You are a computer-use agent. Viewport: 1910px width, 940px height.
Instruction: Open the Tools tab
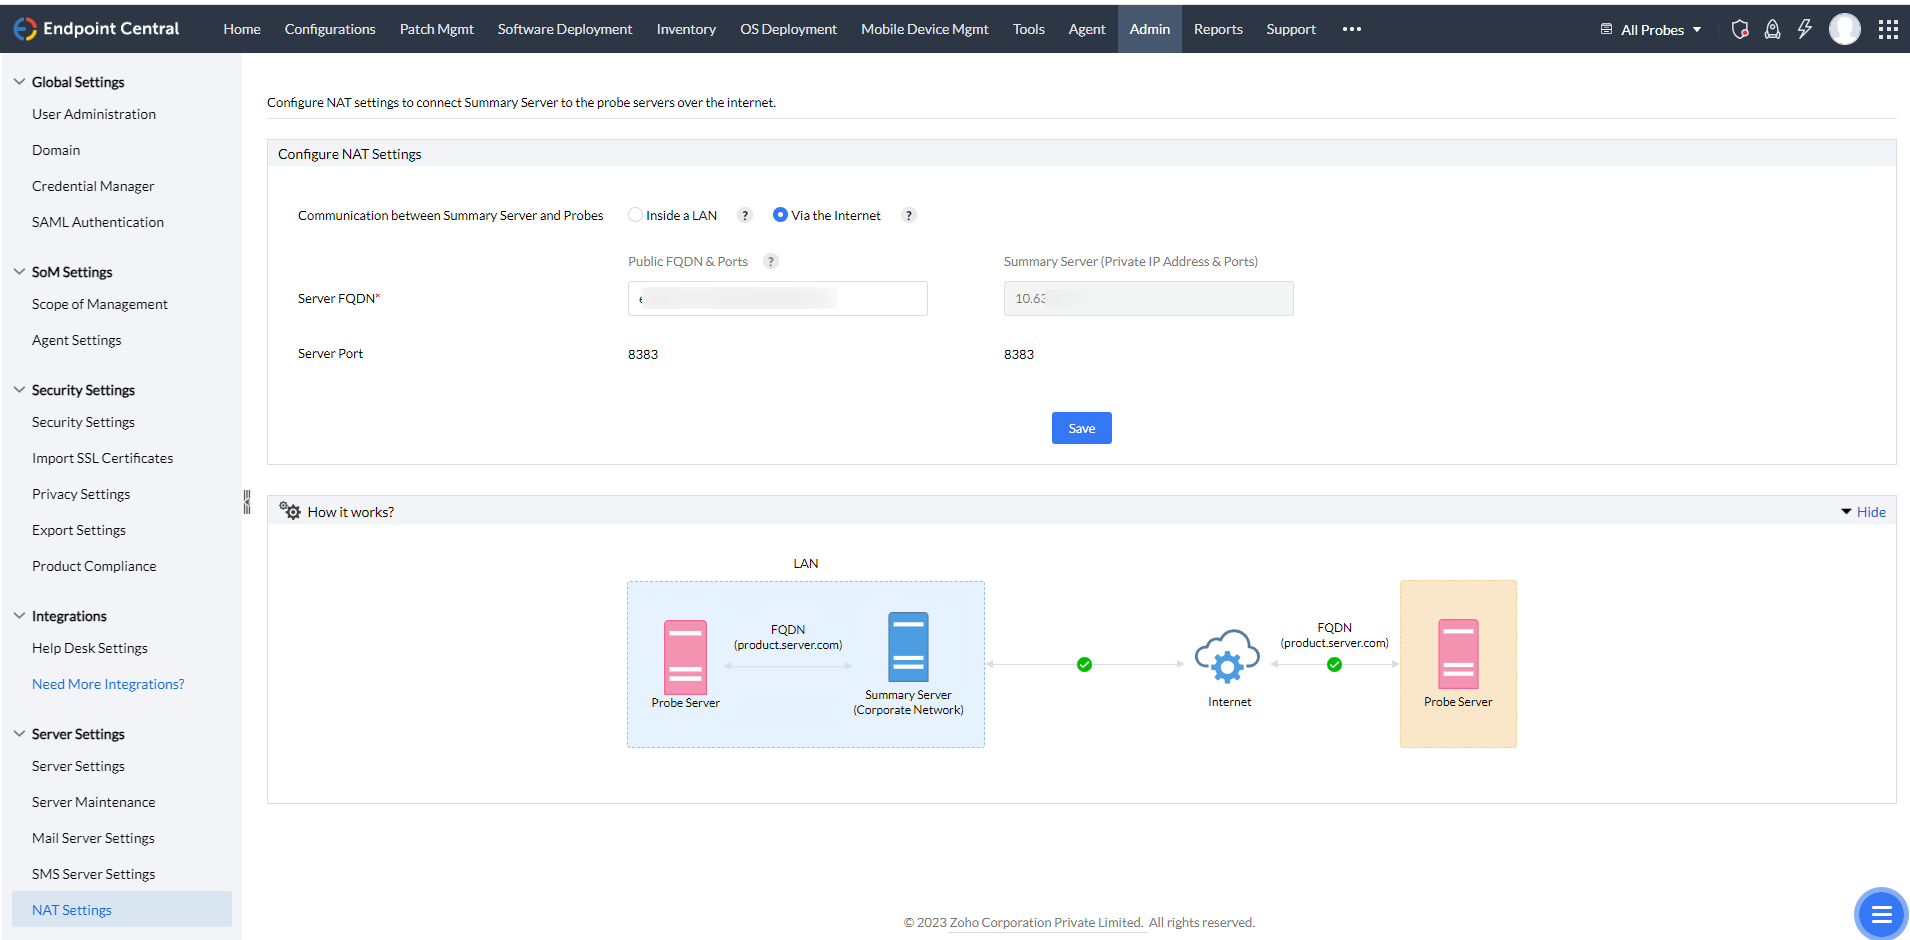click(x=1028, y=29)
